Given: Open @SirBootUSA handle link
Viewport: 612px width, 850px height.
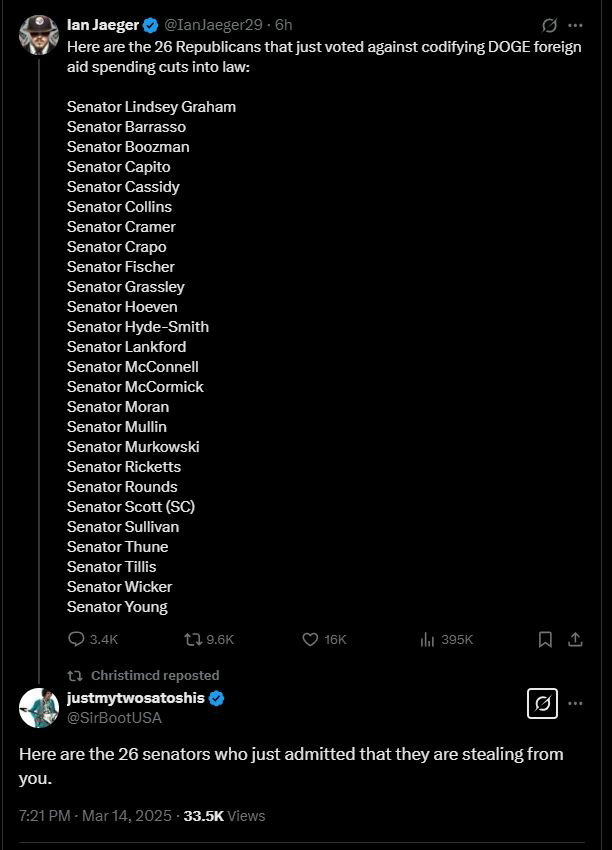Looking at the screenshot, I should [x=114, y=718].
